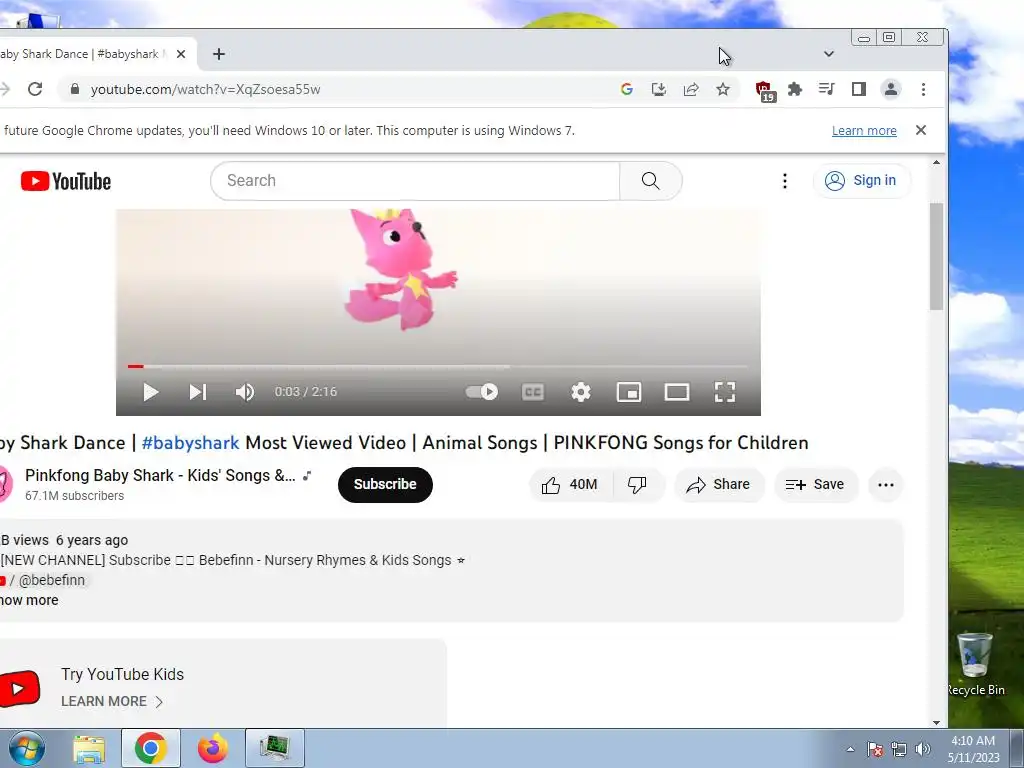1024x768 pixels.
Task: Show hidden tray icons arrow
Action: [850, 749]
